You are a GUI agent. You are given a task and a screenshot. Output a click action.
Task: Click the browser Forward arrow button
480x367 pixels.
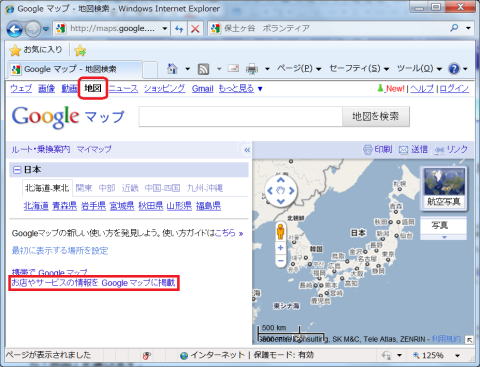33,30
